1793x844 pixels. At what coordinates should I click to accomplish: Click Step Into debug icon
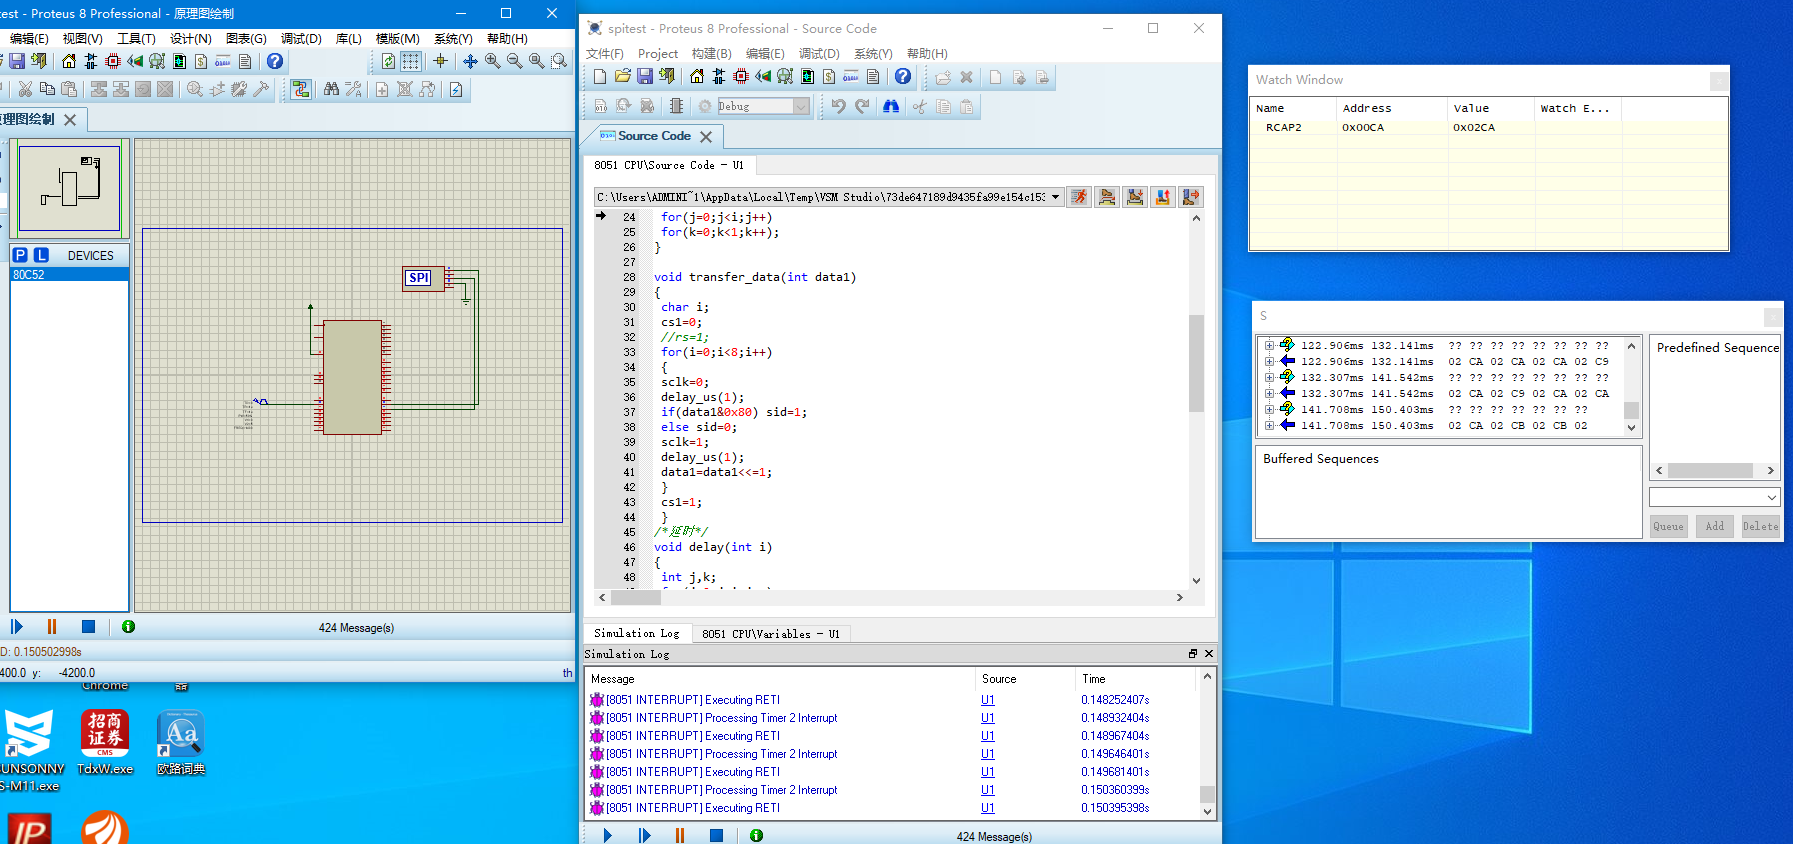tap(1135, 197)
